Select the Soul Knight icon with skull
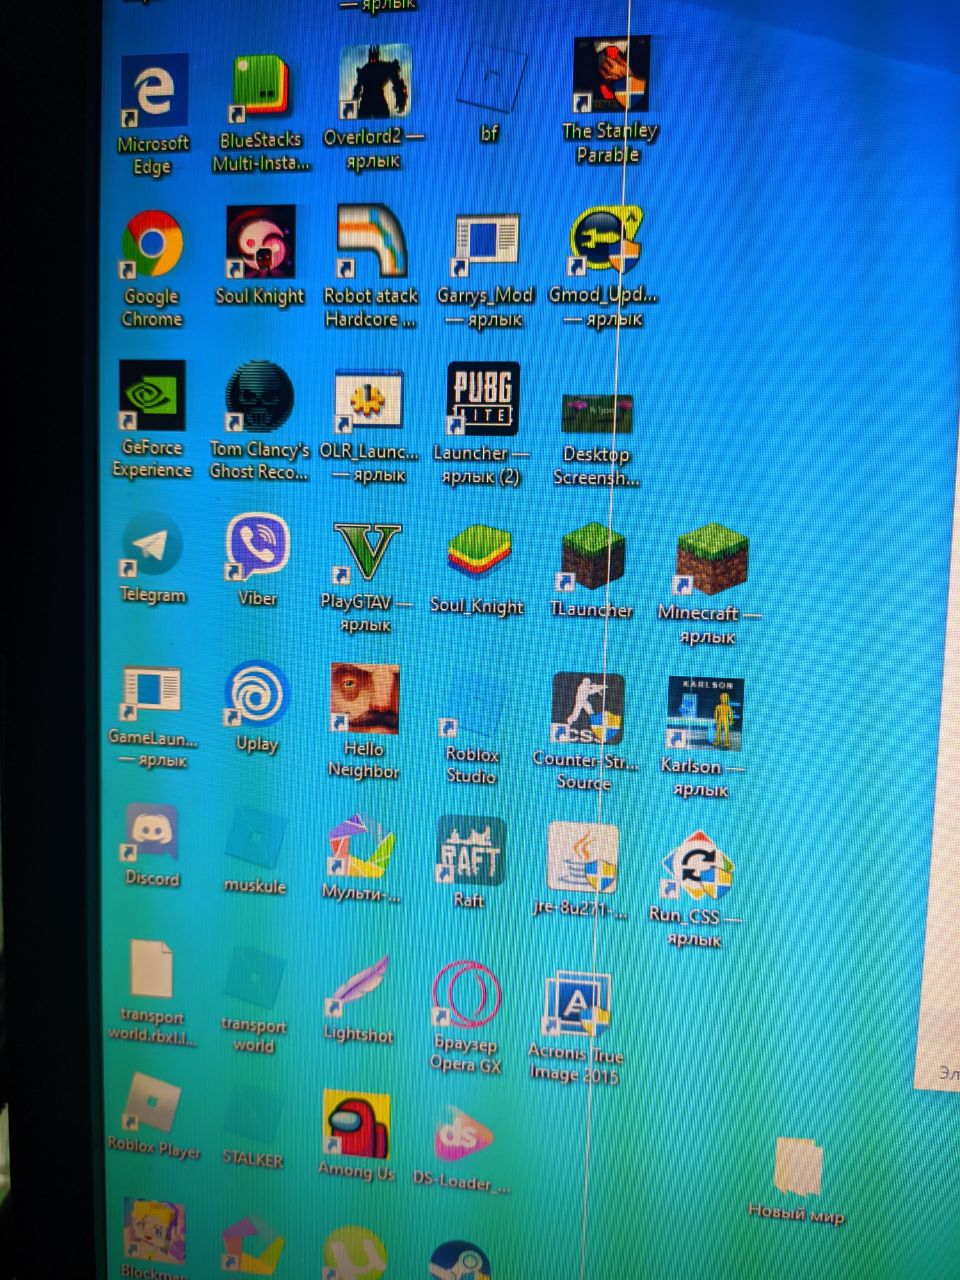Image resolution: width=960 pixels, height=1280 pixels. [260, 243]
